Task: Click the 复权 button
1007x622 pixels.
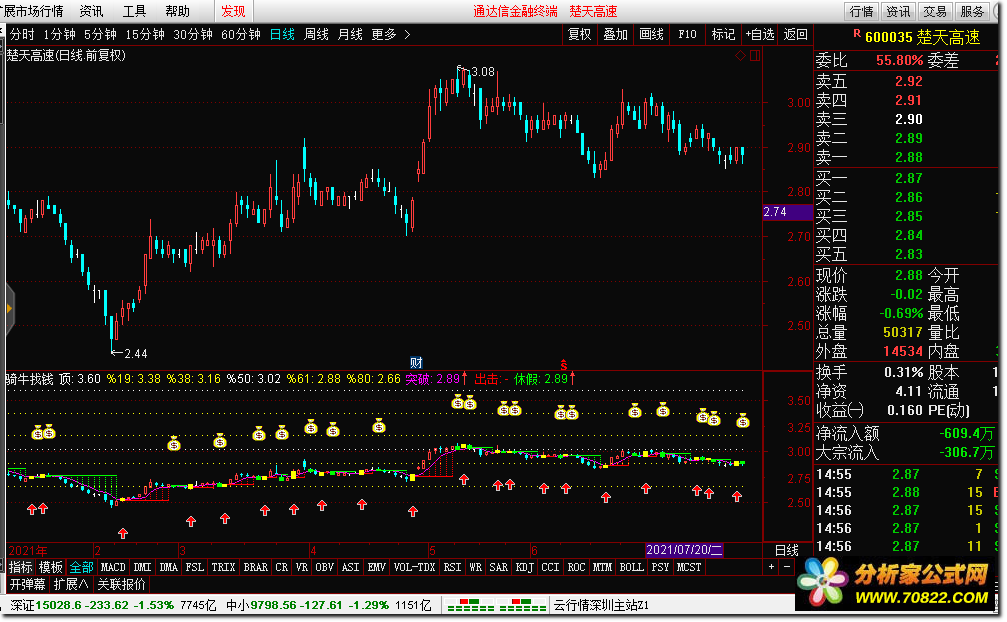Action: pyautogui.click(x=579, y=35)
